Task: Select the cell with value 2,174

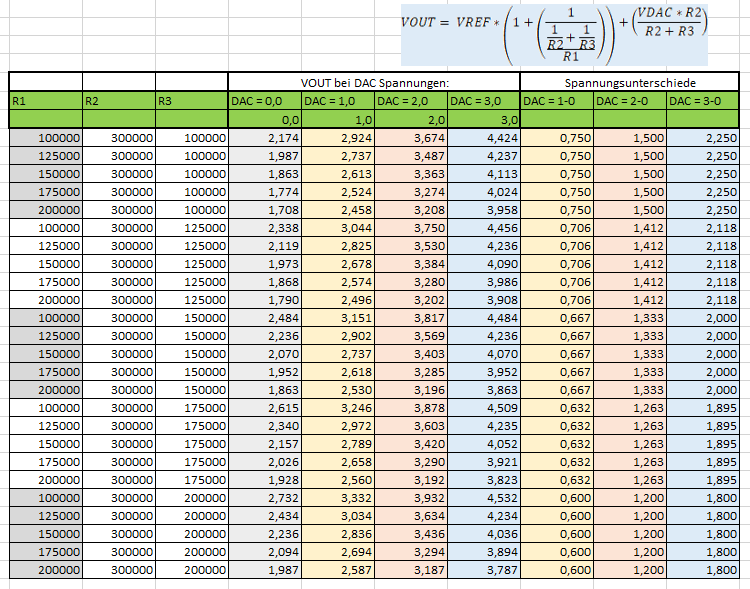Action: pyautogui.click(x=265, y=138)
